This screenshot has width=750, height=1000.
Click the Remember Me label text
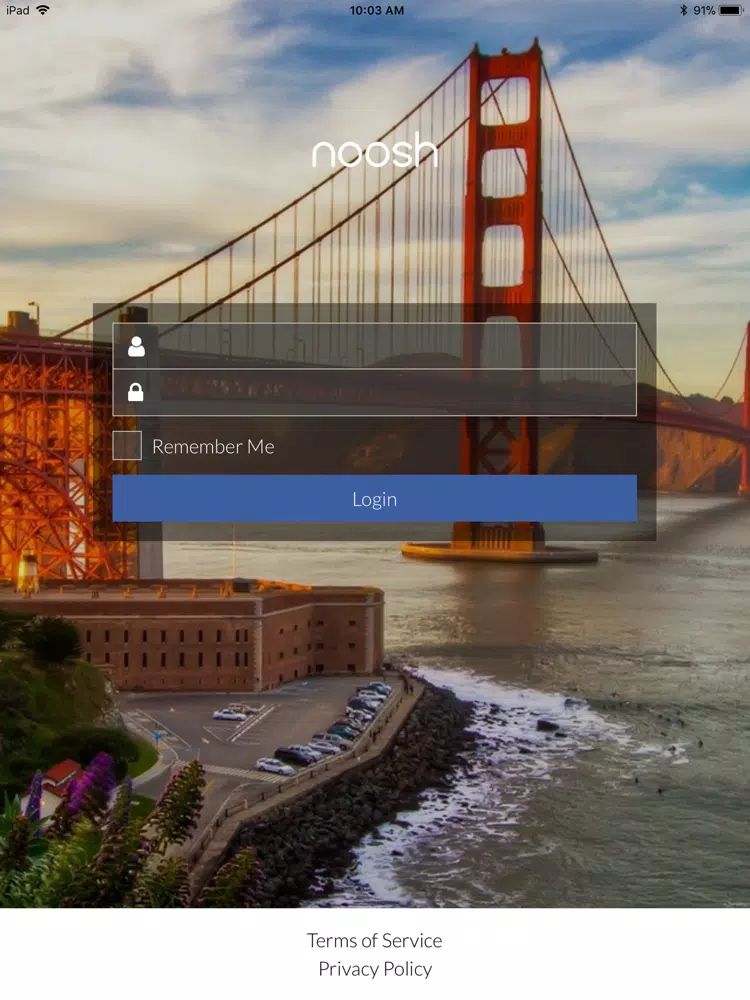tap(213, 446)
